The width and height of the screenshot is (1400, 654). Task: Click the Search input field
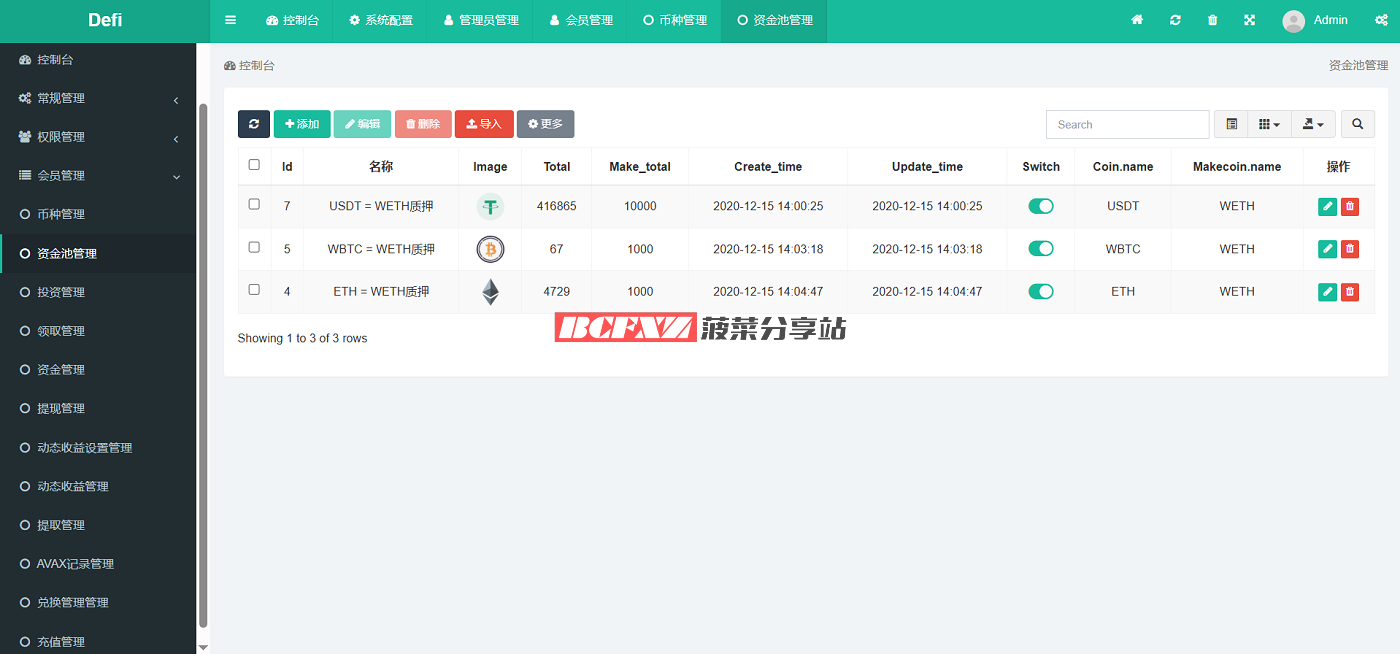1127,124
